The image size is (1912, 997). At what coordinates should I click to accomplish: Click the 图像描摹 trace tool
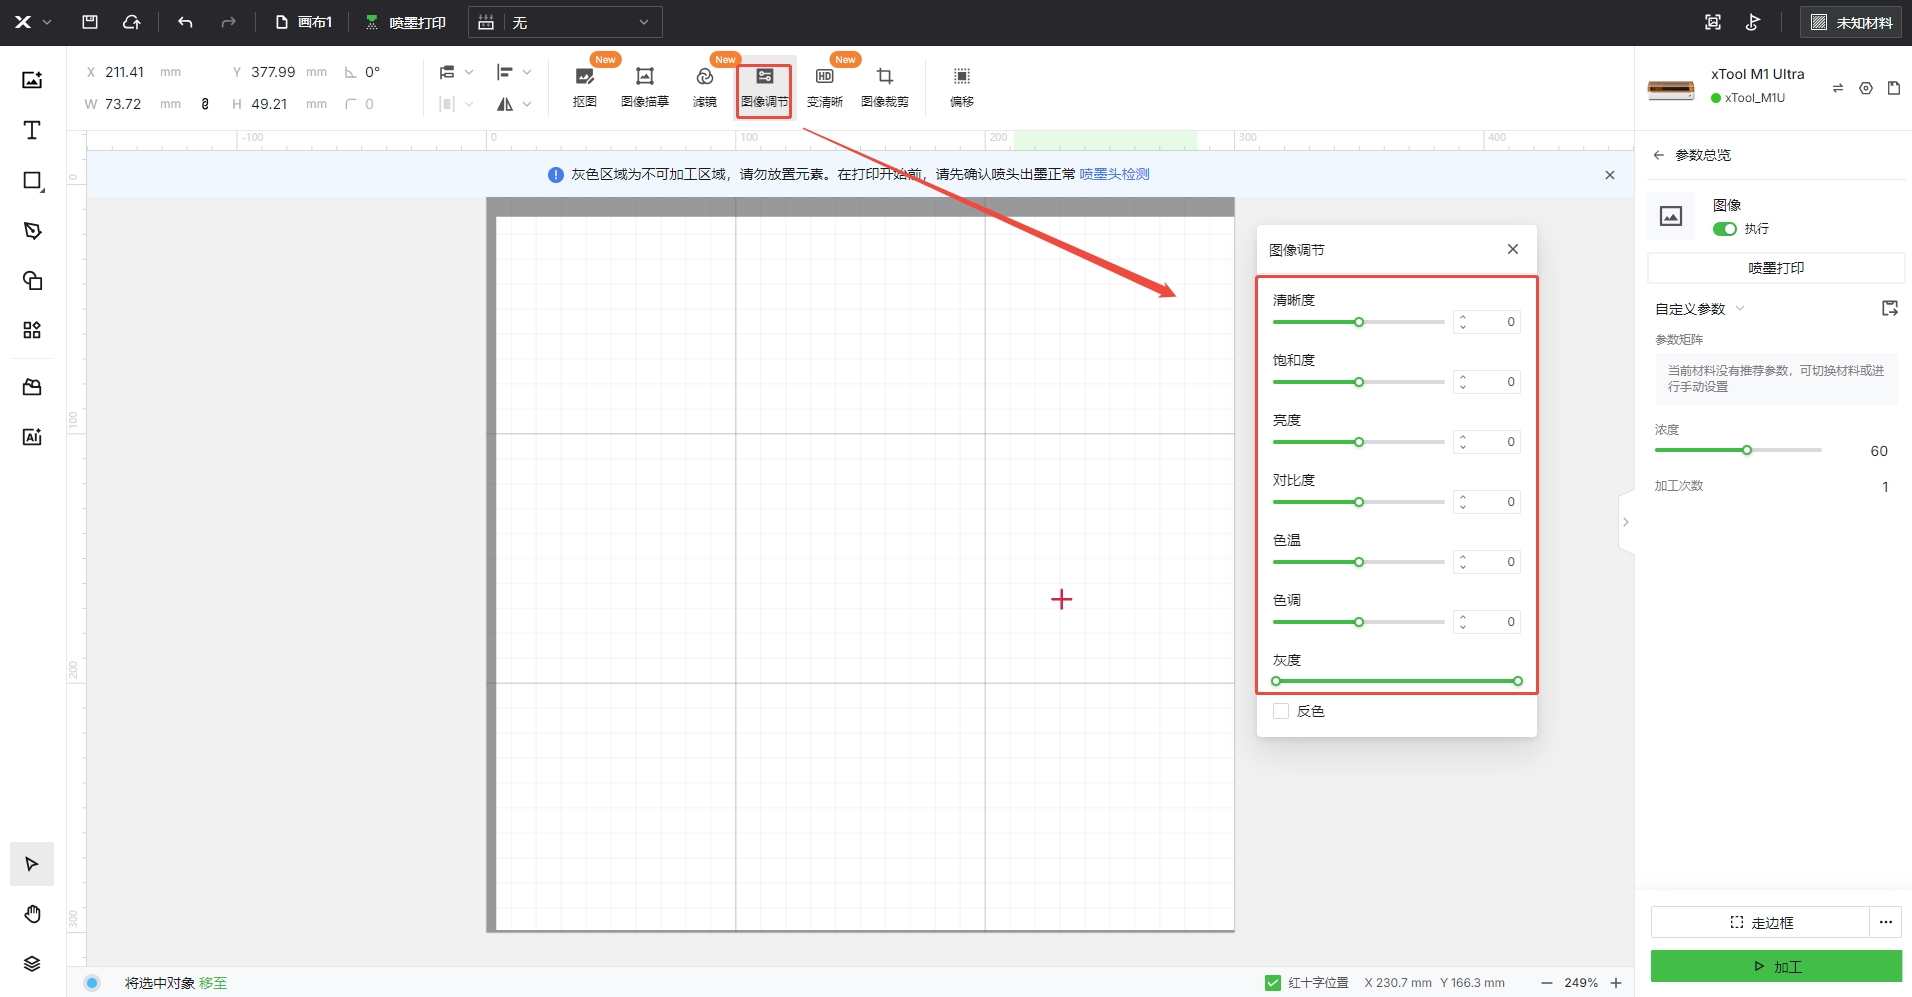[645, 87]
